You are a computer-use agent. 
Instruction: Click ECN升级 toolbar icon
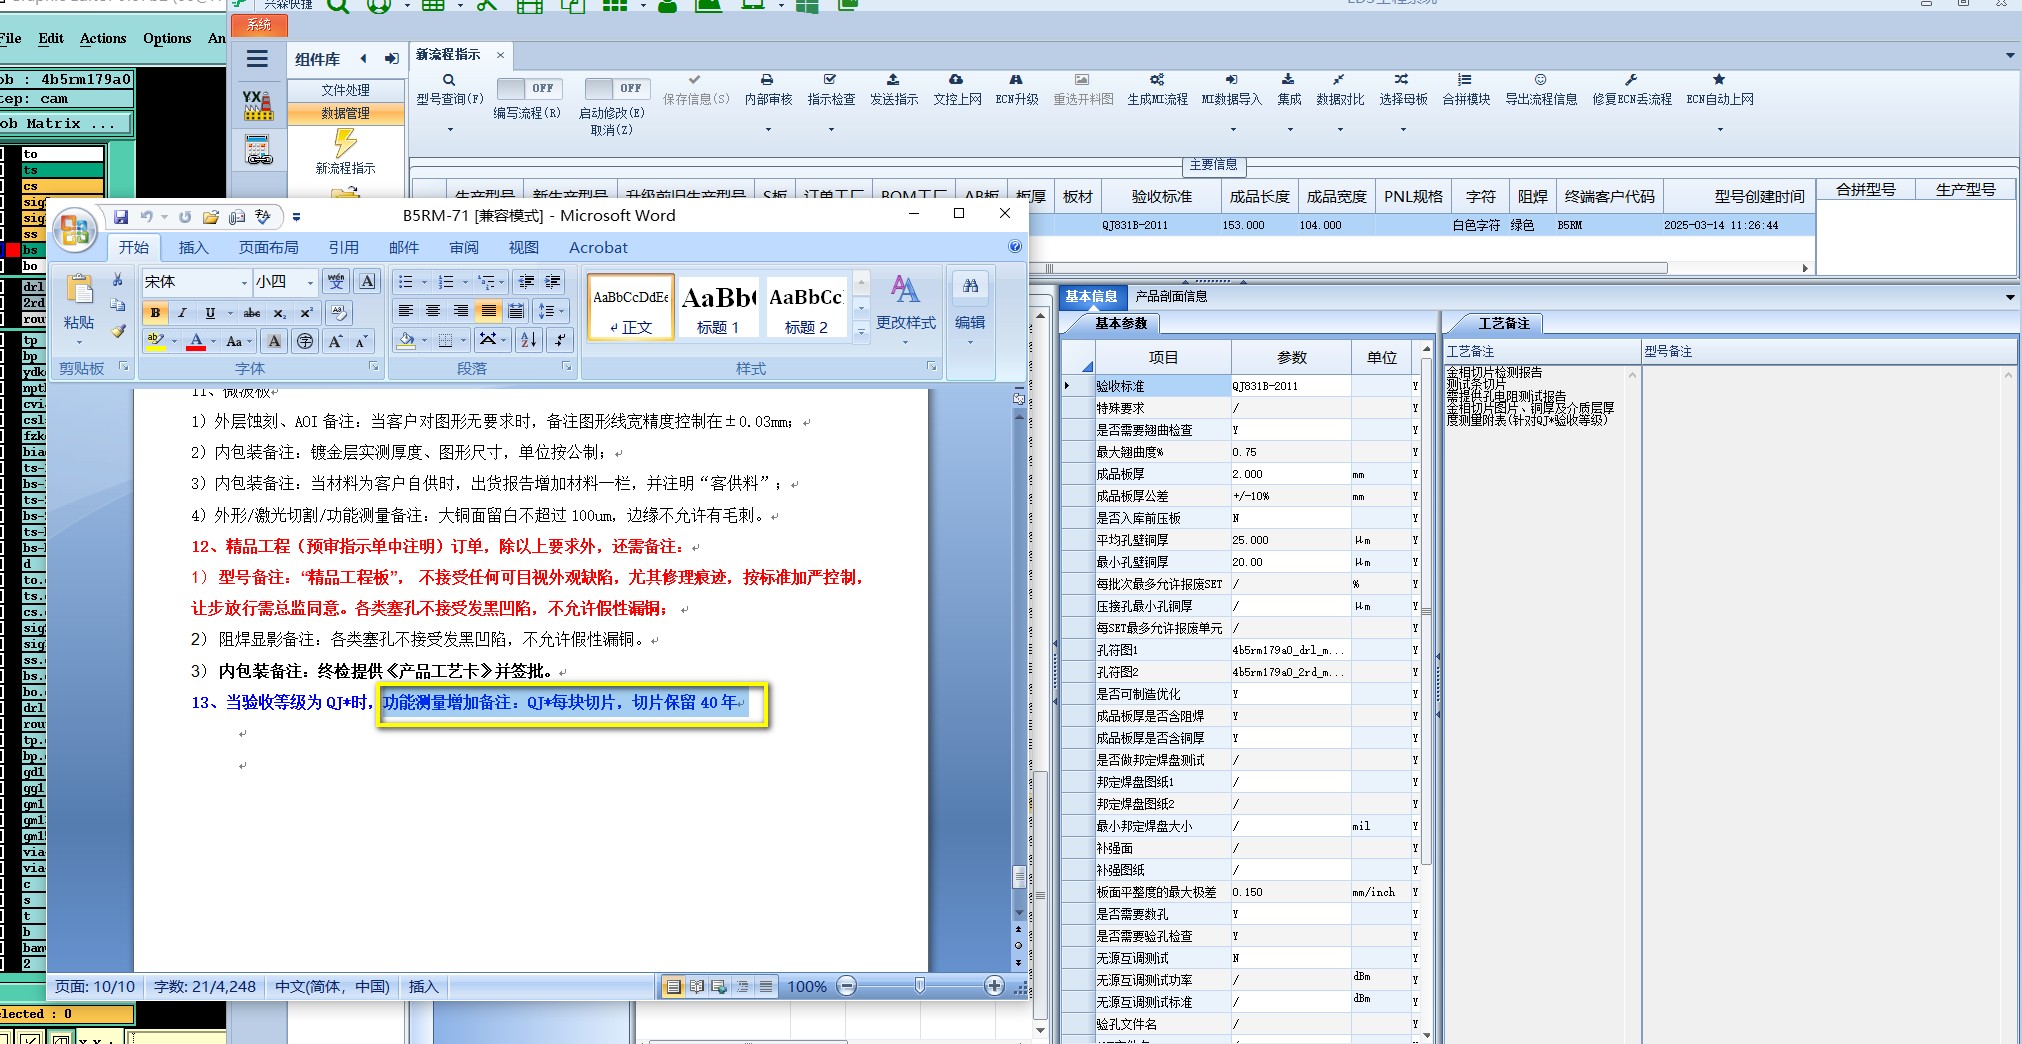[x=1016, y=79]
